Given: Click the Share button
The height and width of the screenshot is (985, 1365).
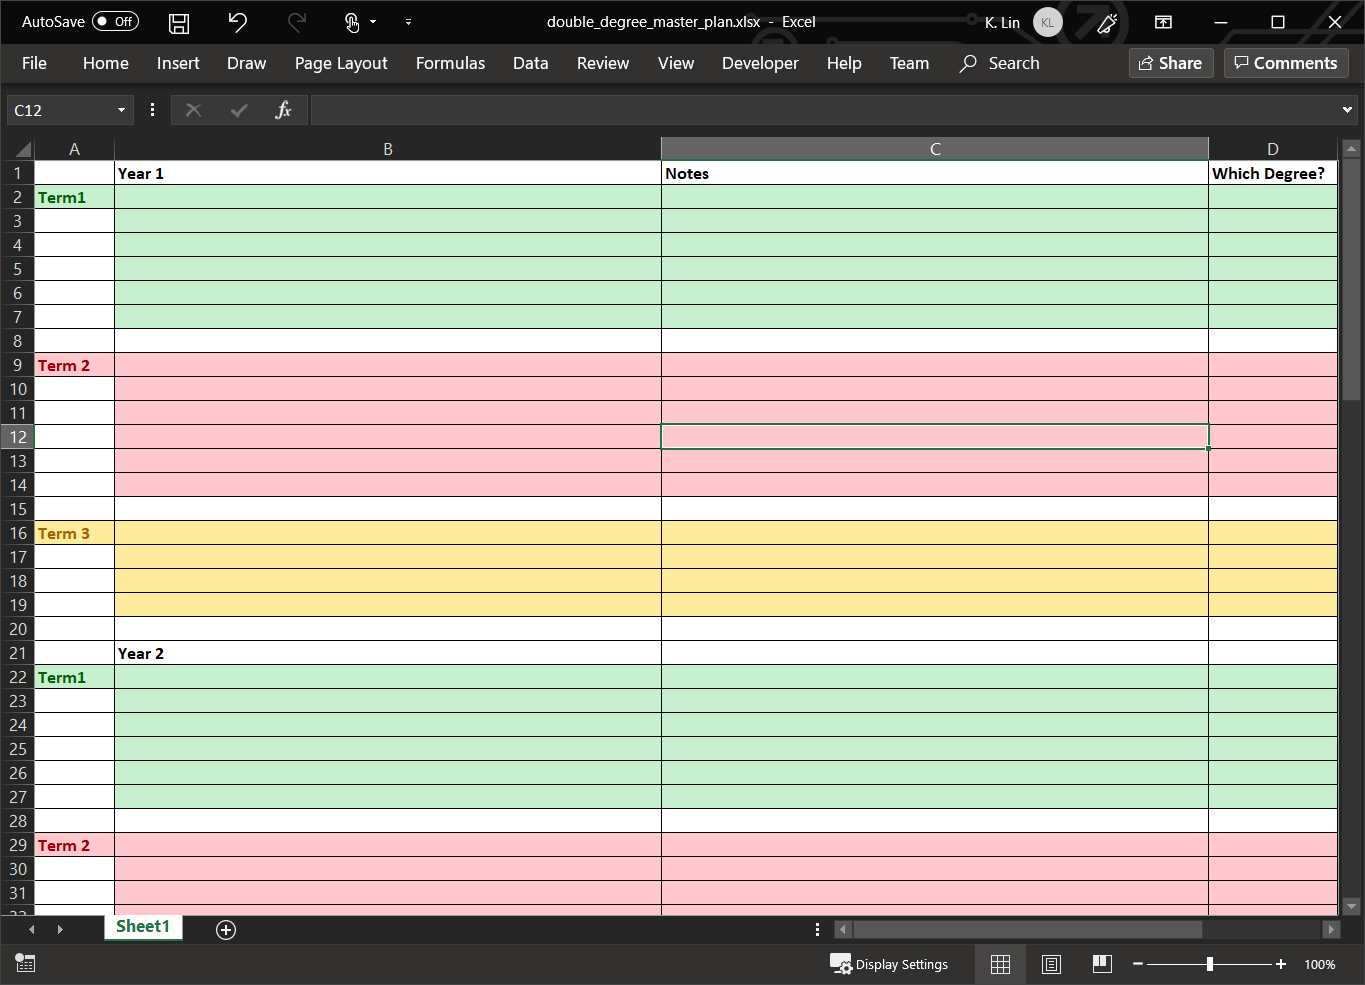Looking at the screenshot, I should [x=1171, y=63].
